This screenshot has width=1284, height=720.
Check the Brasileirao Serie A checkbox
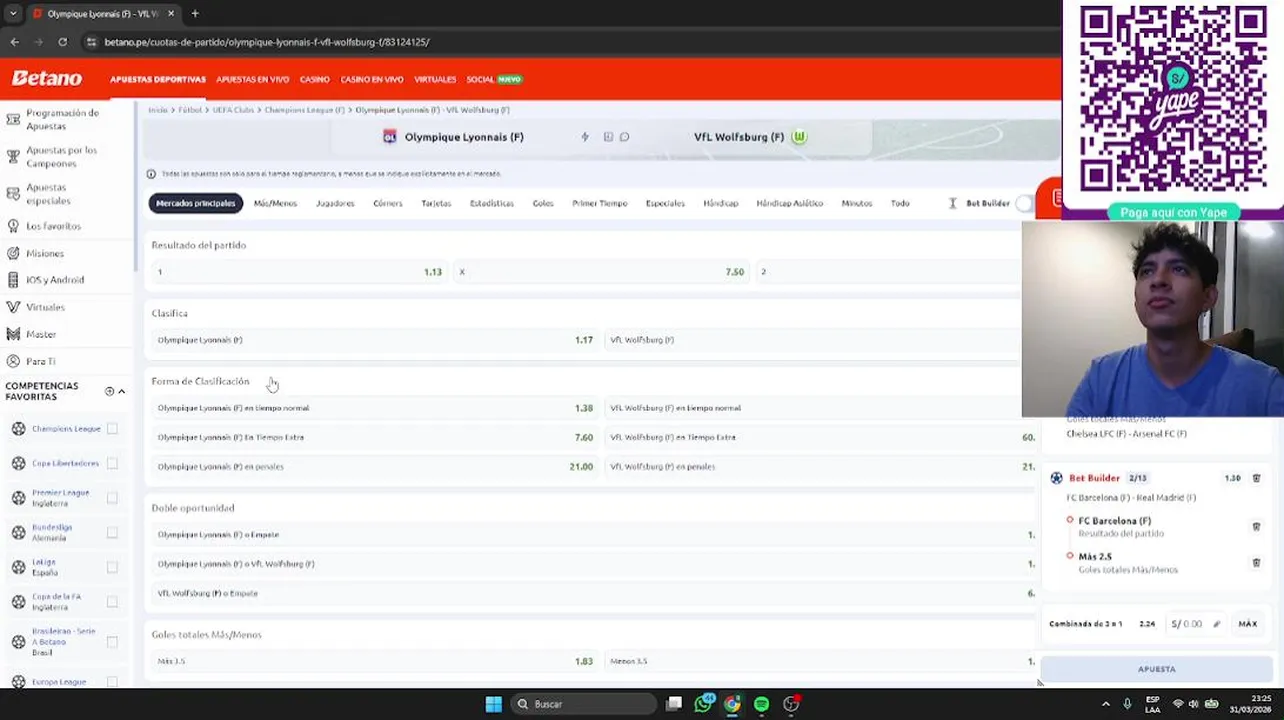click(x=112, y=642)
